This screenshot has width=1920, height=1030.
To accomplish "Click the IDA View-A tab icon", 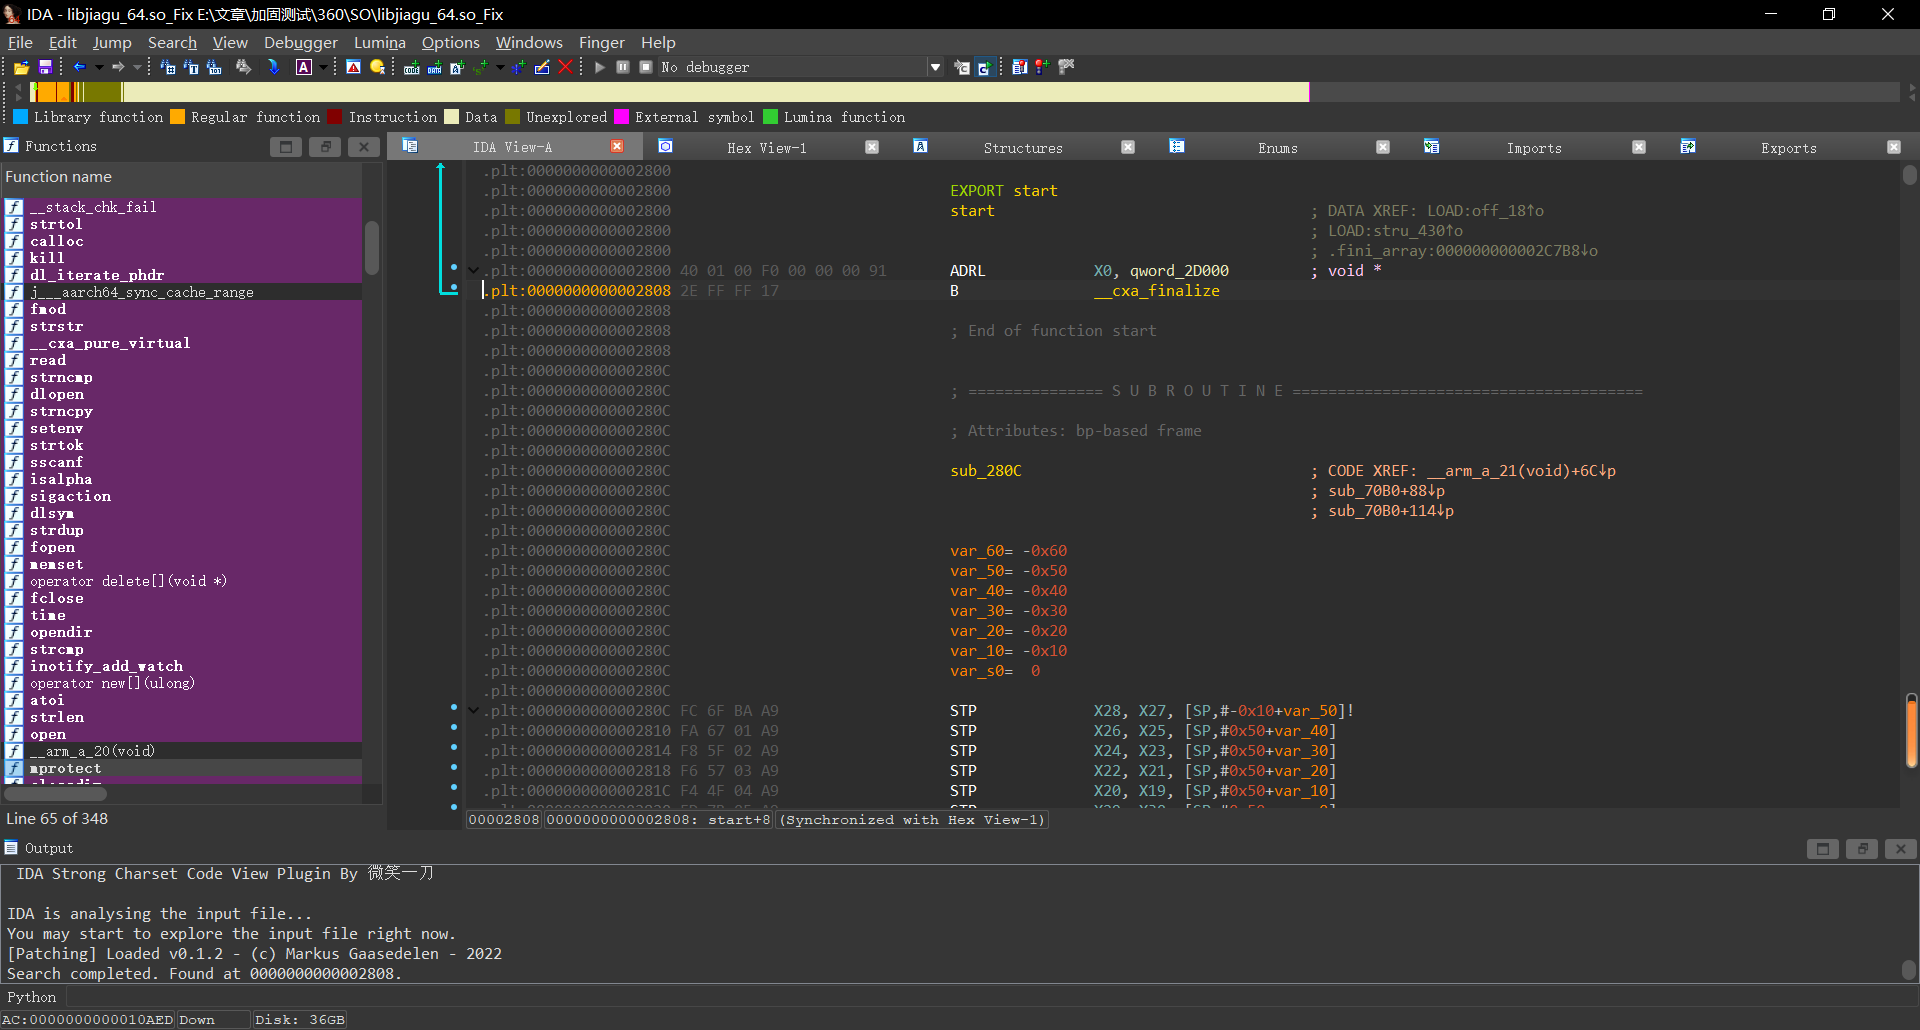I will [409, 146].
